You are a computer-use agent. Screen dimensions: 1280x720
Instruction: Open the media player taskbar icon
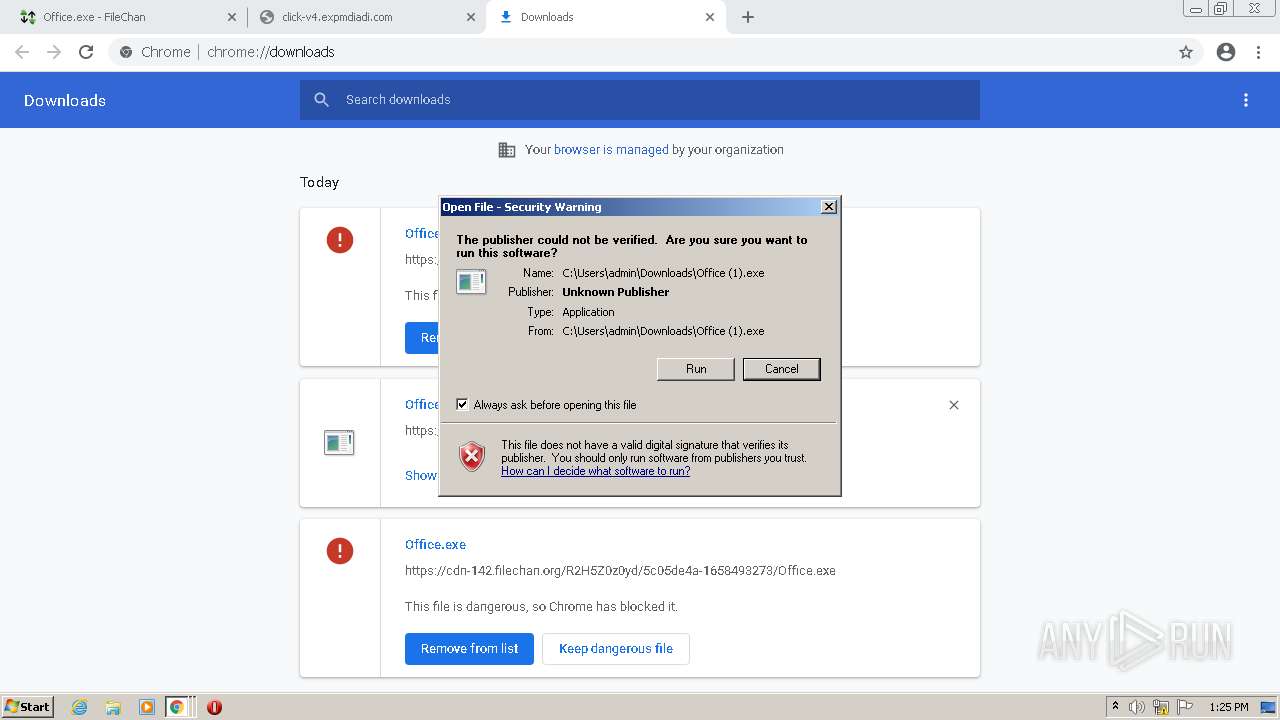(x=146, y=707)
